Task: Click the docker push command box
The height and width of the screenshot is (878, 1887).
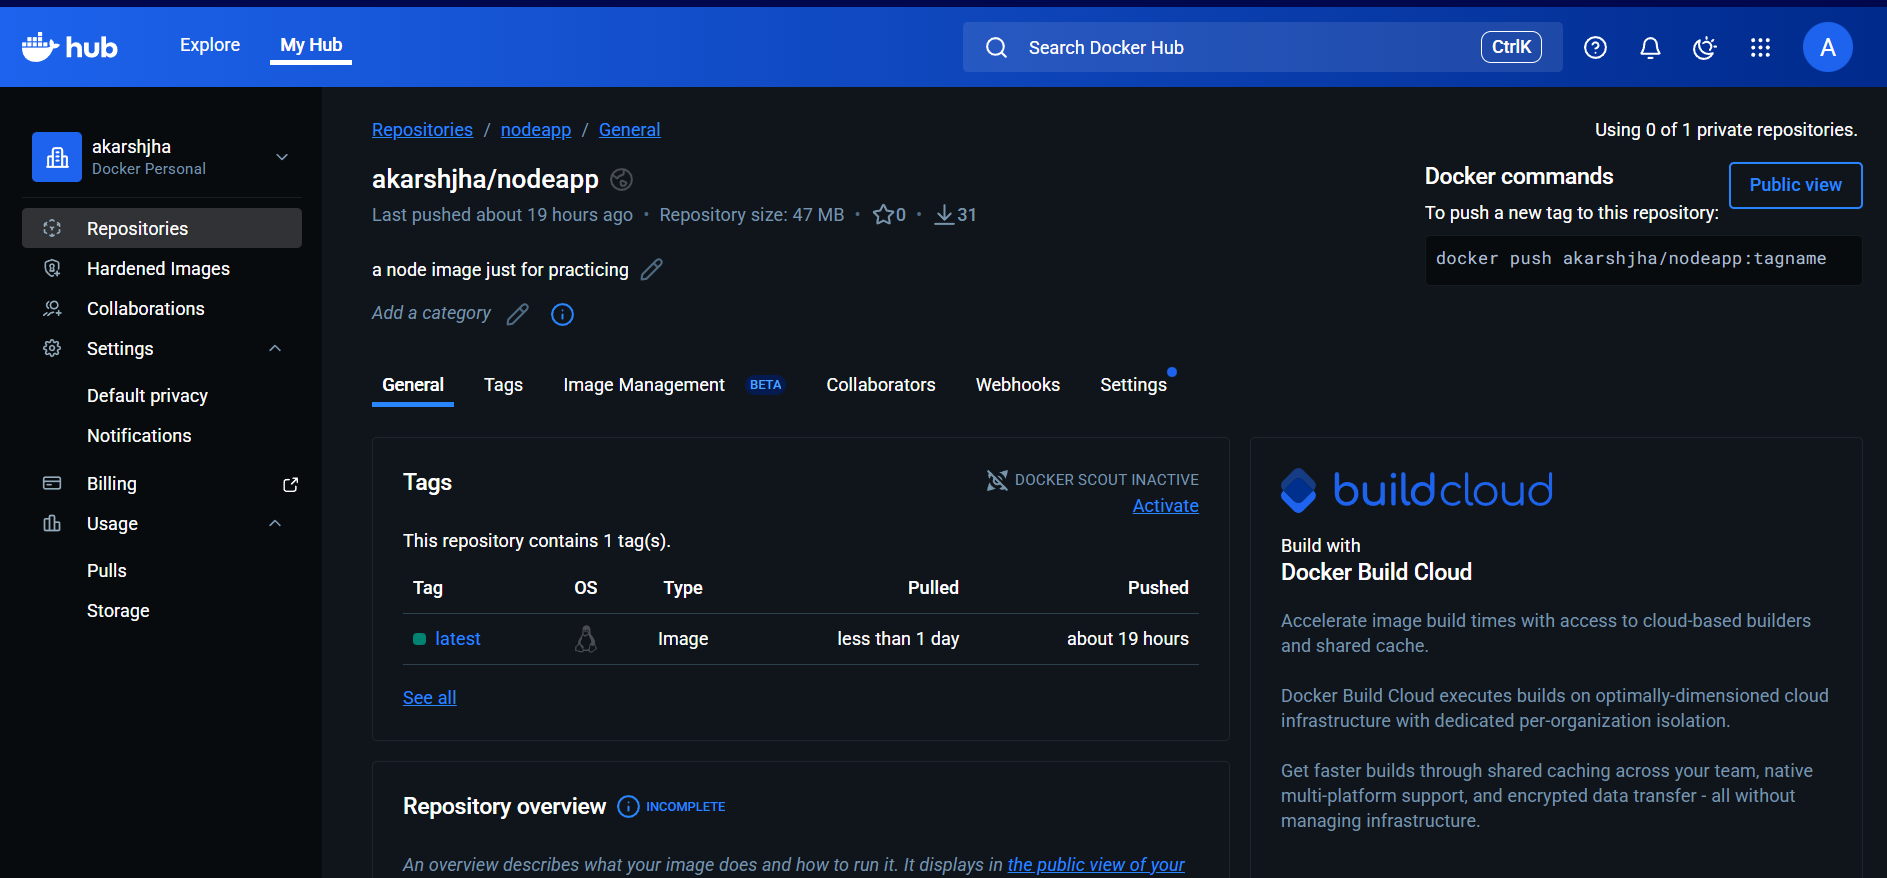Action: (x=1643, y=260)
